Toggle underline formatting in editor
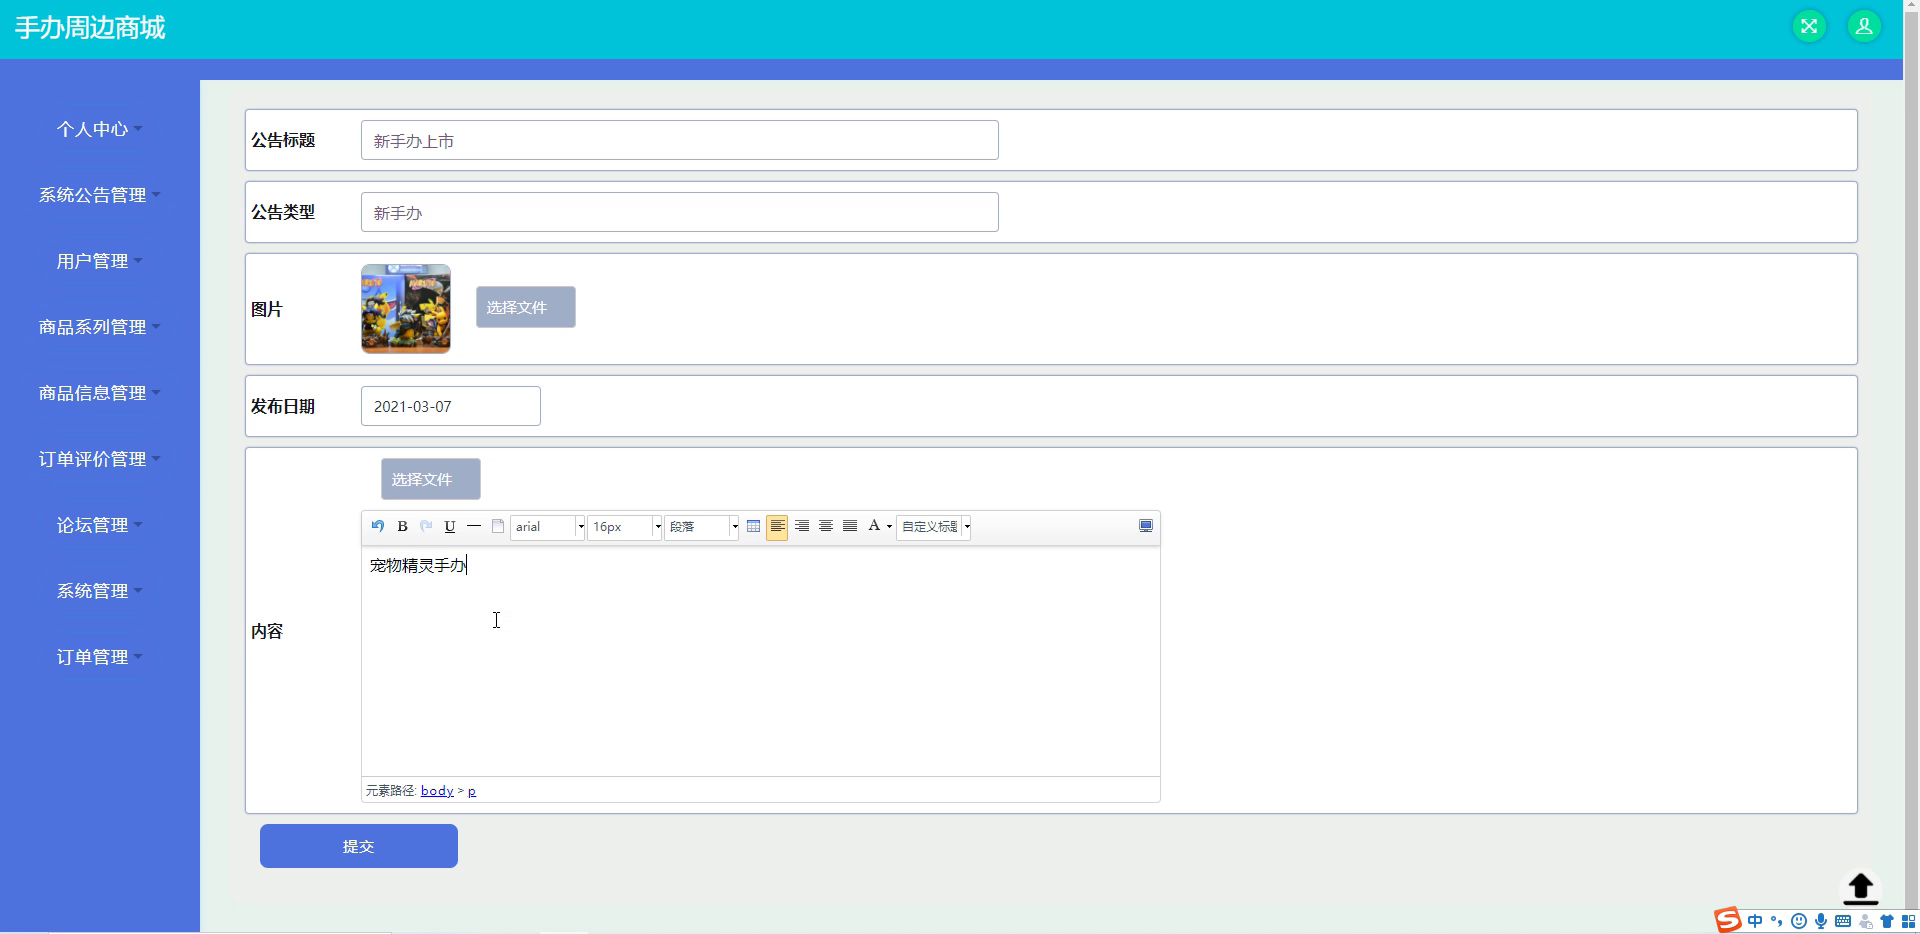The width and height of the screenshot is (1920, 934). click(x=450, y=526)
